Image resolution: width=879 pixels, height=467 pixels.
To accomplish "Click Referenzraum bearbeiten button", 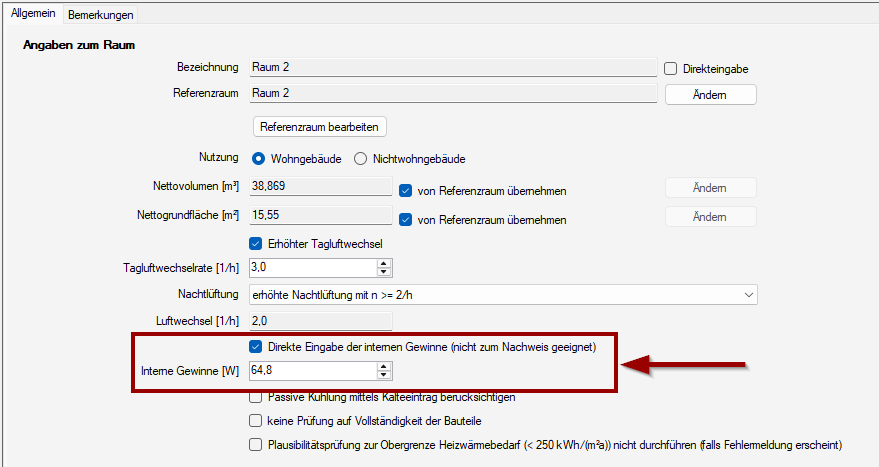I will (x=320, y=127).
